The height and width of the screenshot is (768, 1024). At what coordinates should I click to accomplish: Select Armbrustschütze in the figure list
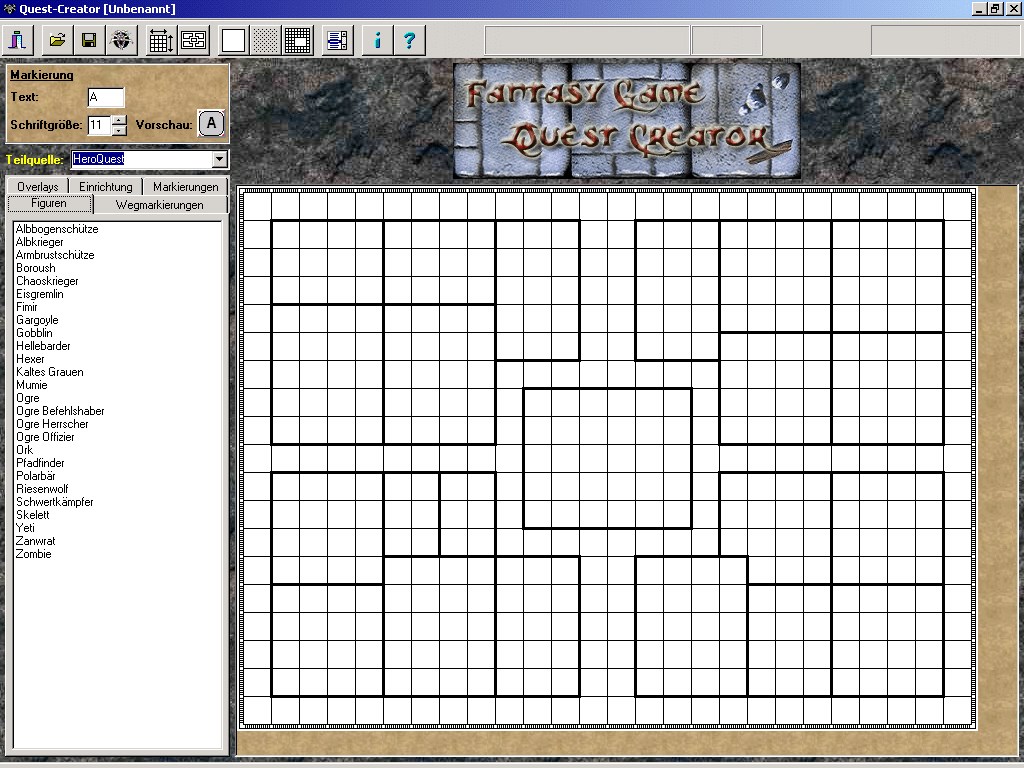[x=55, y=255]
